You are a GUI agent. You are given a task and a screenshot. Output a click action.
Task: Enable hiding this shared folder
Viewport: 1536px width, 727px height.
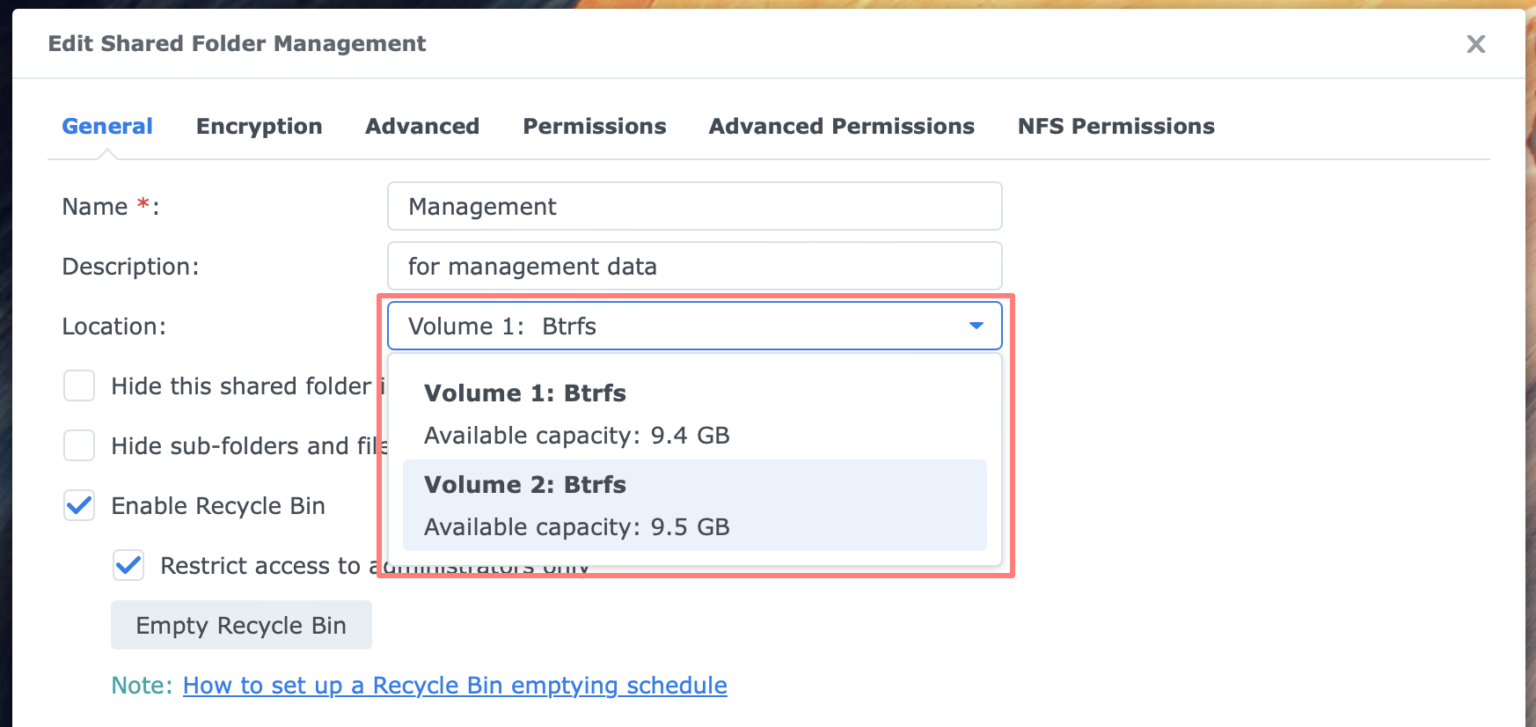point(79,385)
